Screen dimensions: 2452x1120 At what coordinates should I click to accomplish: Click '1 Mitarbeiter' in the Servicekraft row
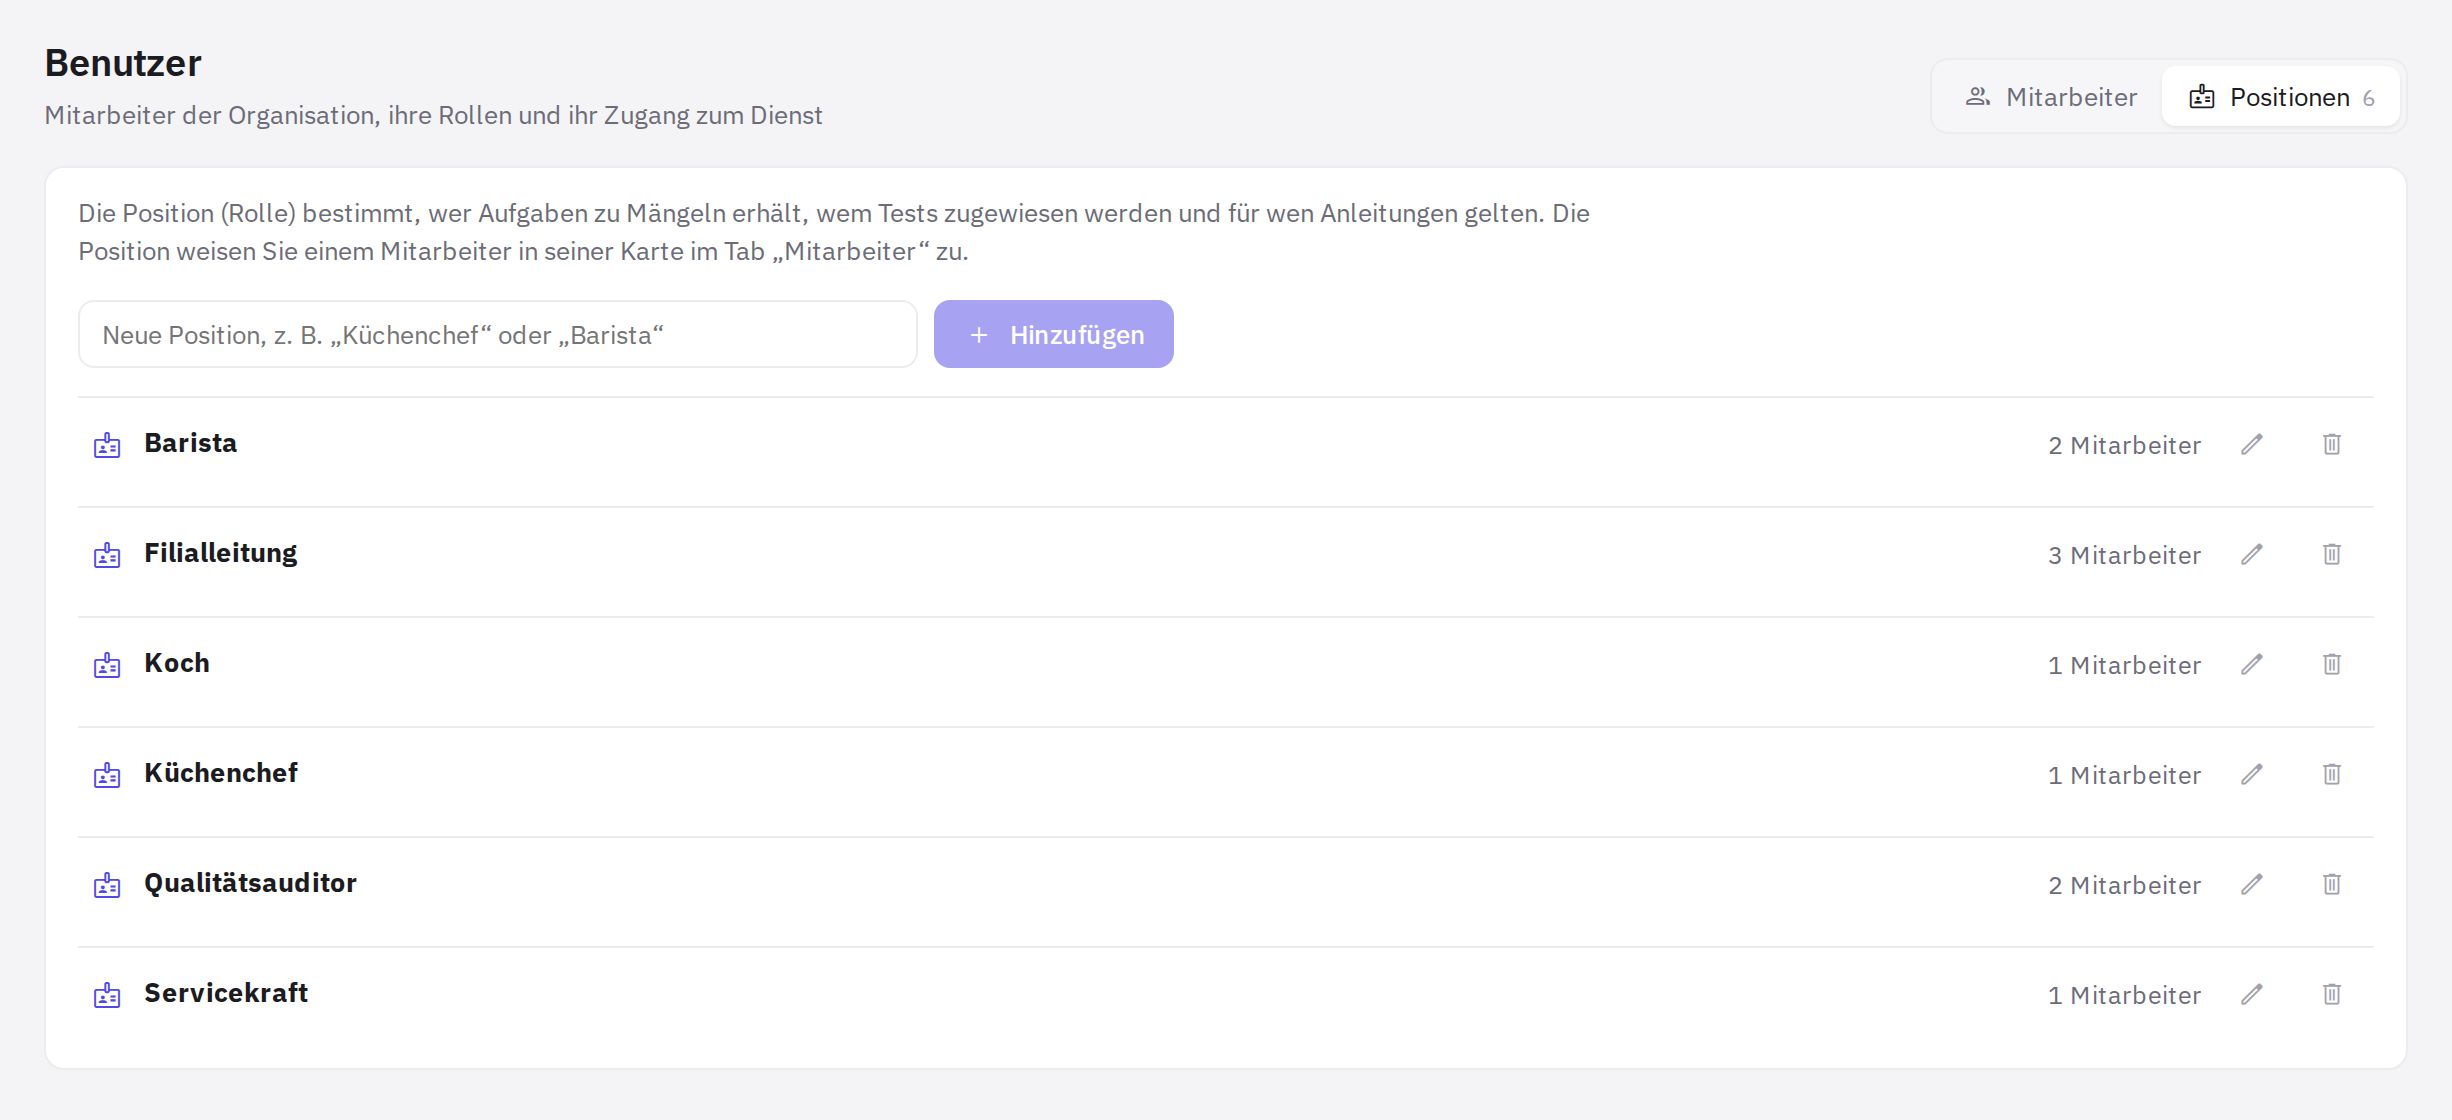2124,995
